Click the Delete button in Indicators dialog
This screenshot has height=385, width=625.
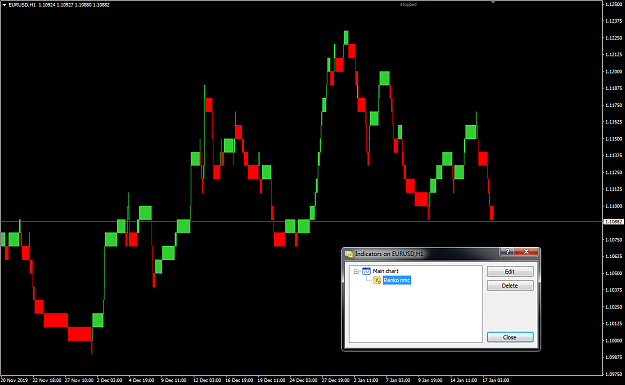coord(510,286)
